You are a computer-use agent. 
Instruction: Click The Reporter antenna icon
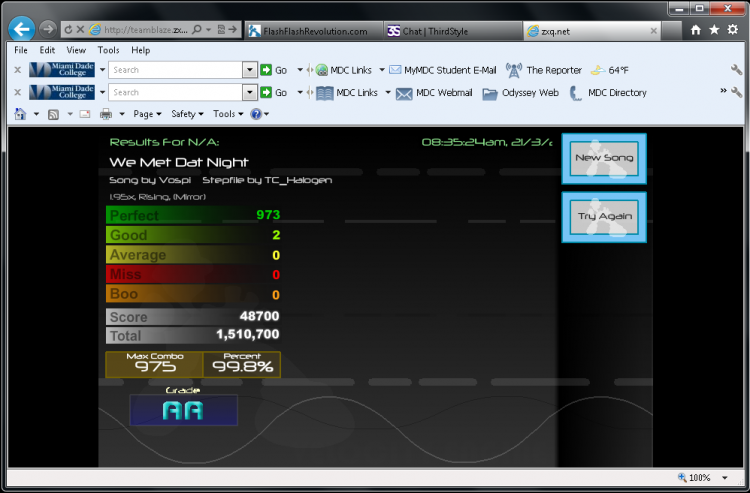pos(514,70)
